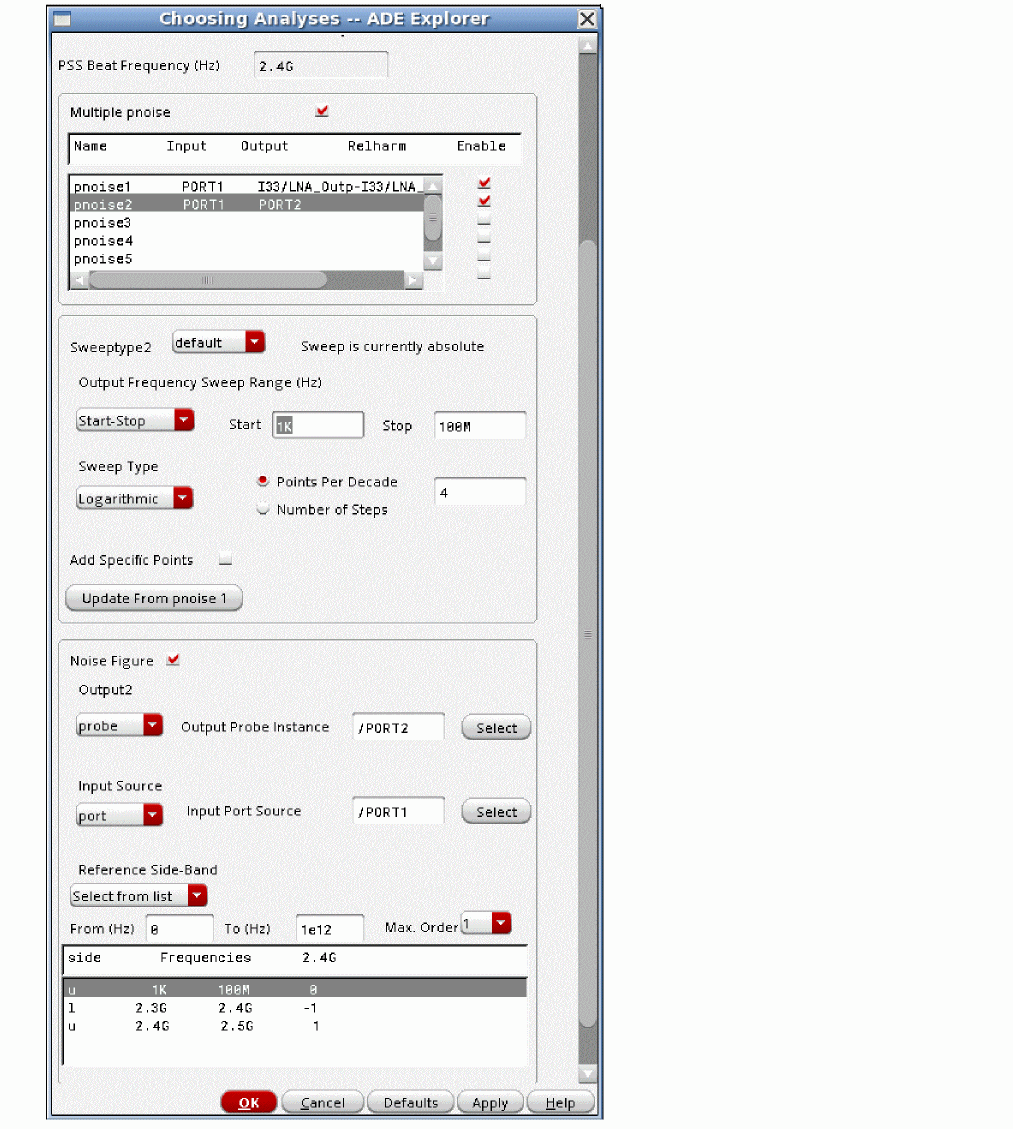Click the window menu icon in title bar
1013x1129 pixels.
point(62,19)
